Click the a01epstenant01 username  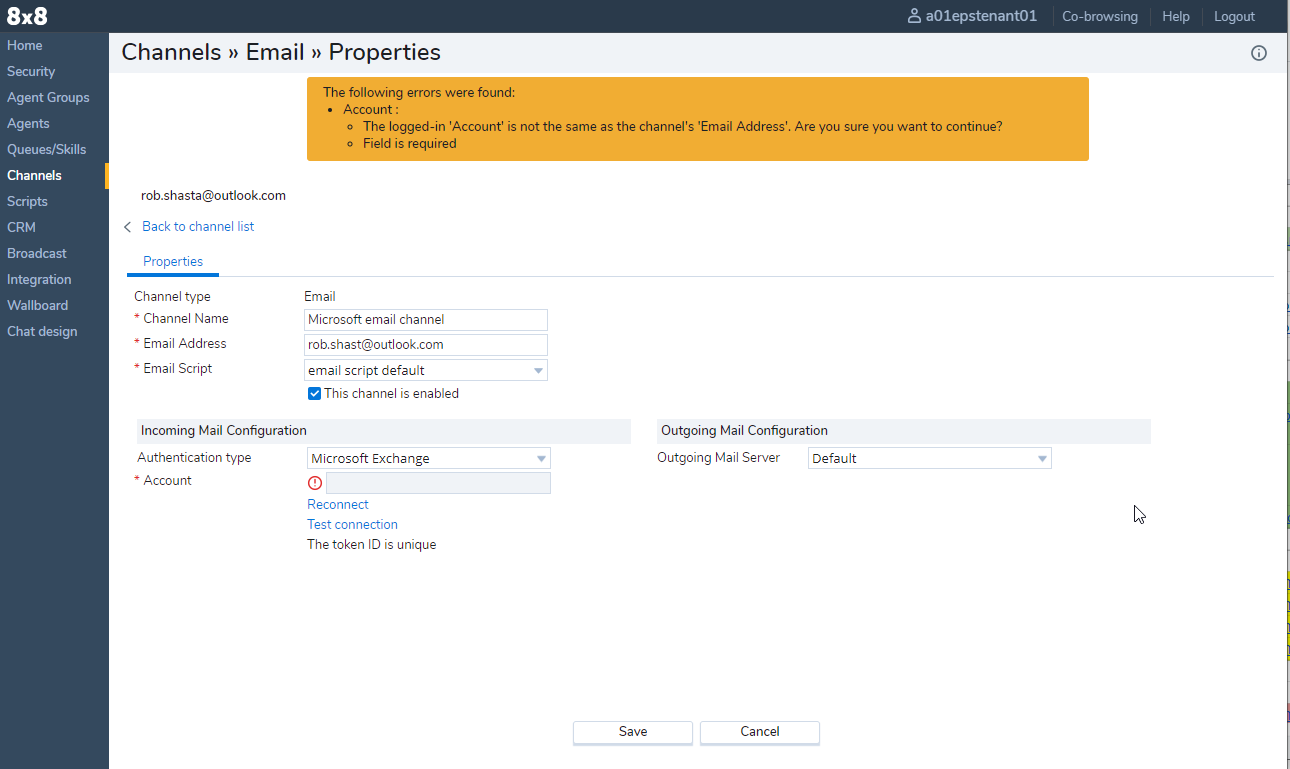coord(981,16)
